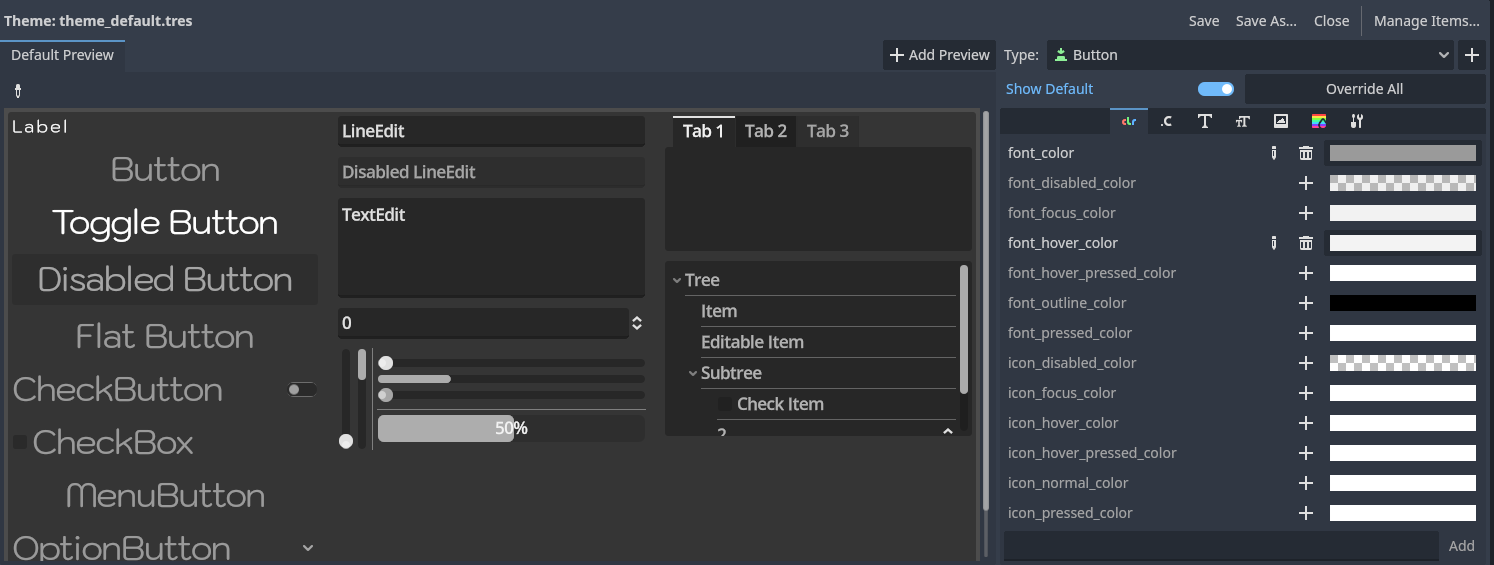Open the Constants theme item tab
Viewport: 1494px width, 565px height.
click(1166, 121)
